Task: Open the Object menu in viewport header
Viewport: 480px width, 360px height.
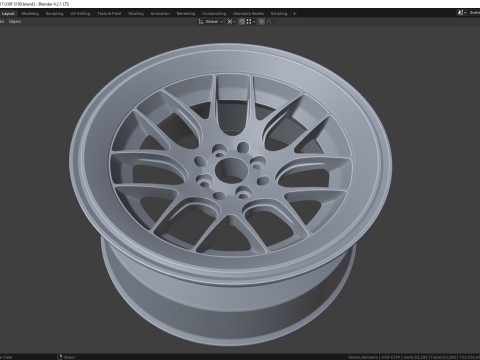Action: [x=15, y=22]
